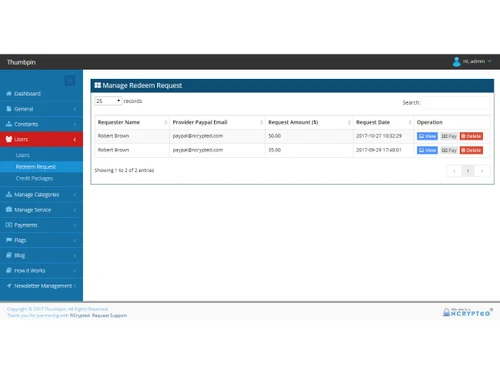The width and height of the screenshot is (500, 375).
Task: Click the Manage Categories icon
Action: pyautogui.click(x=9, y=194)
